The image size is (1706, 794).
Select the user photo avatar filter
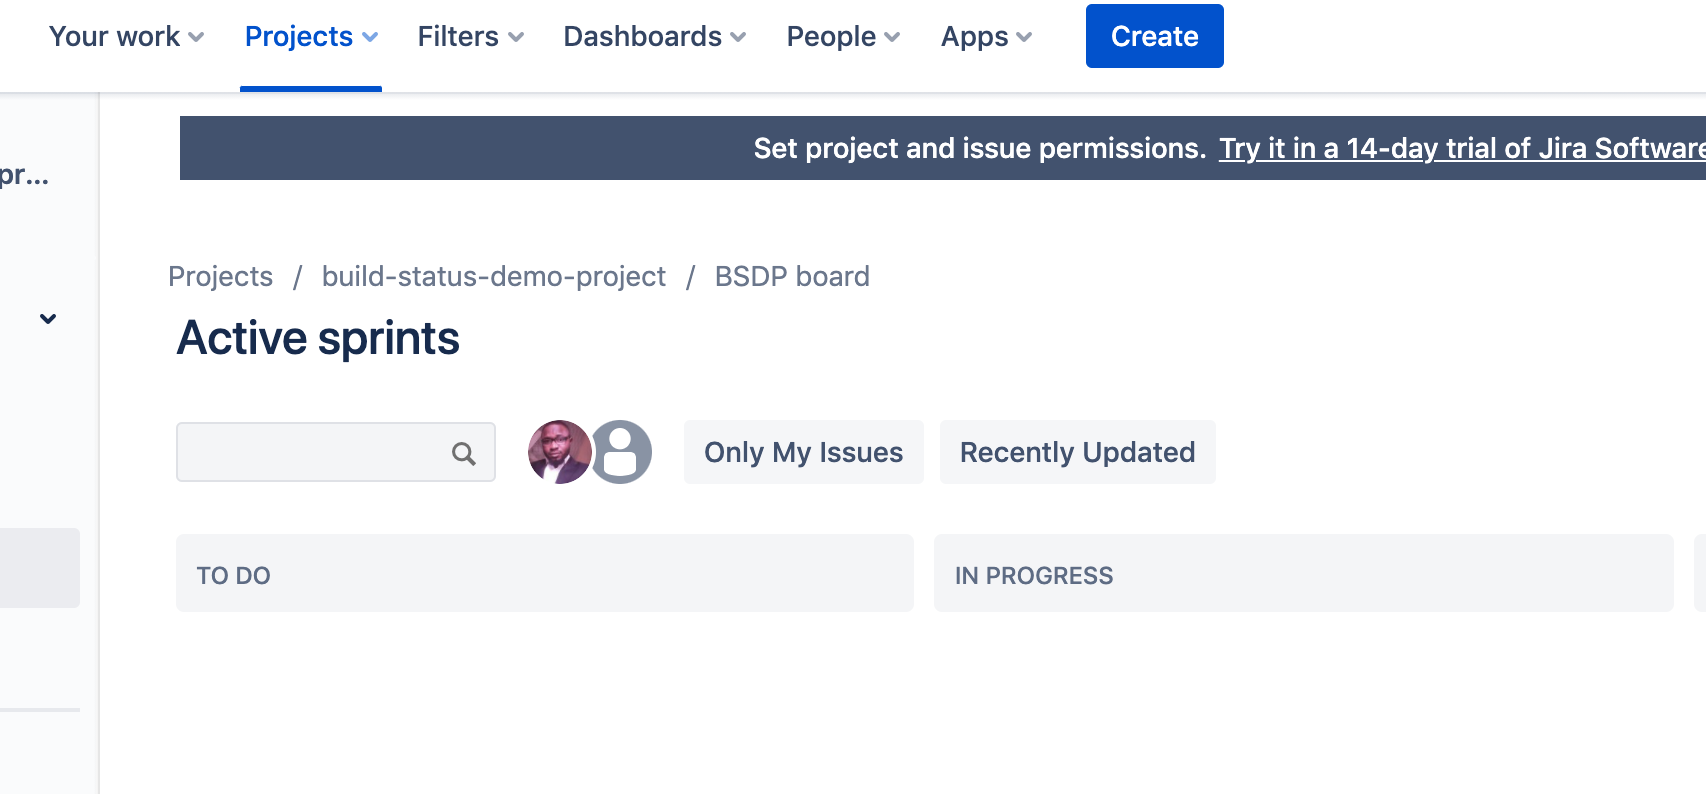click(x=559, y=452)
